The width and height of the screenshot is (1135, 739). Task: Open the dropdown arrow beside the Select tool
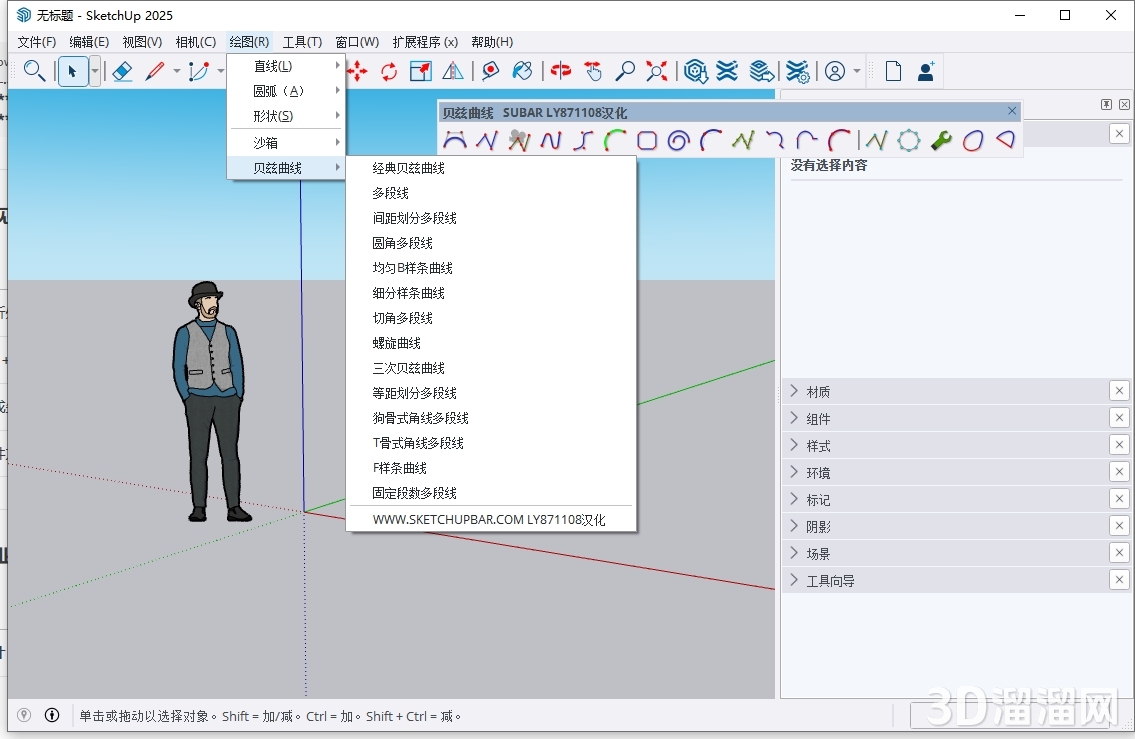97,71
